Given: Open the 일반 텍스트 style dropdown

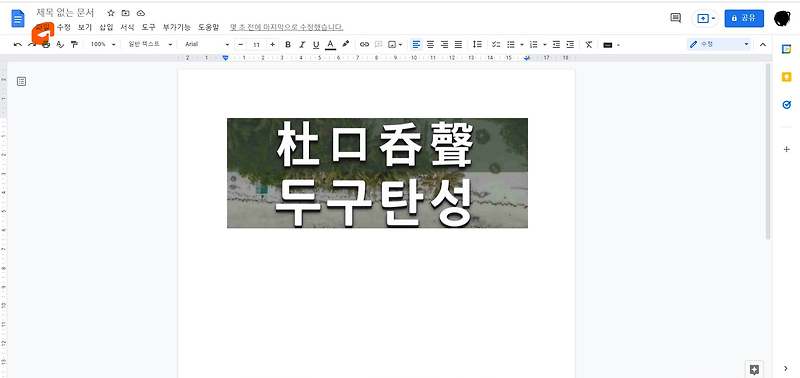Looking at the screenshot, I should (151, 45).
